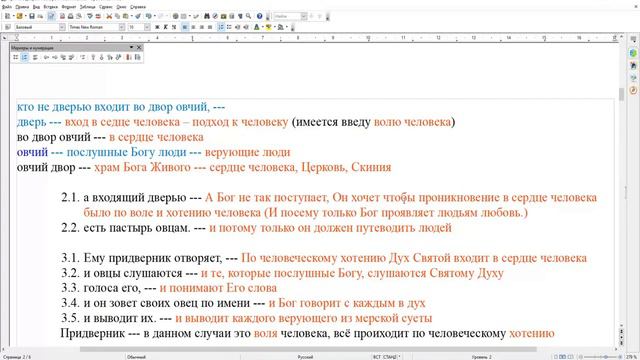Click the zoom slider in status bar
640x360 pixels.
point(600,357)
